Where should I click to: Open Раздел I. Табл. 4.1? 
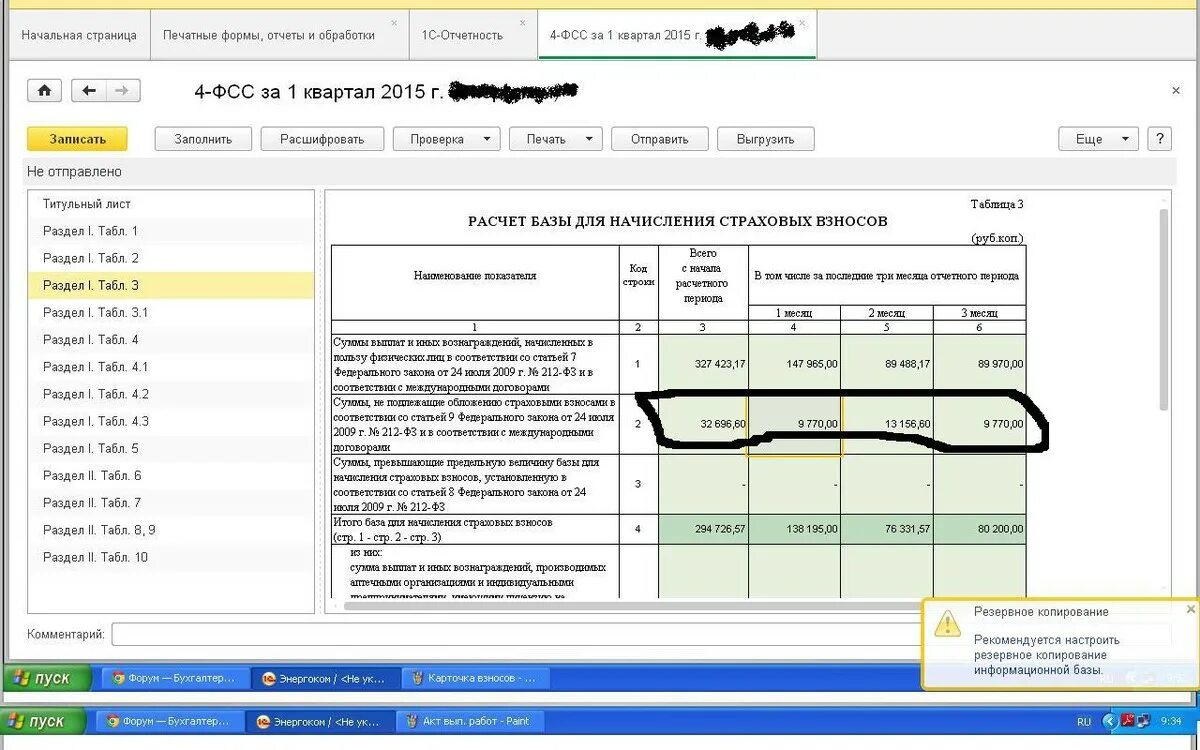(171, 367)
